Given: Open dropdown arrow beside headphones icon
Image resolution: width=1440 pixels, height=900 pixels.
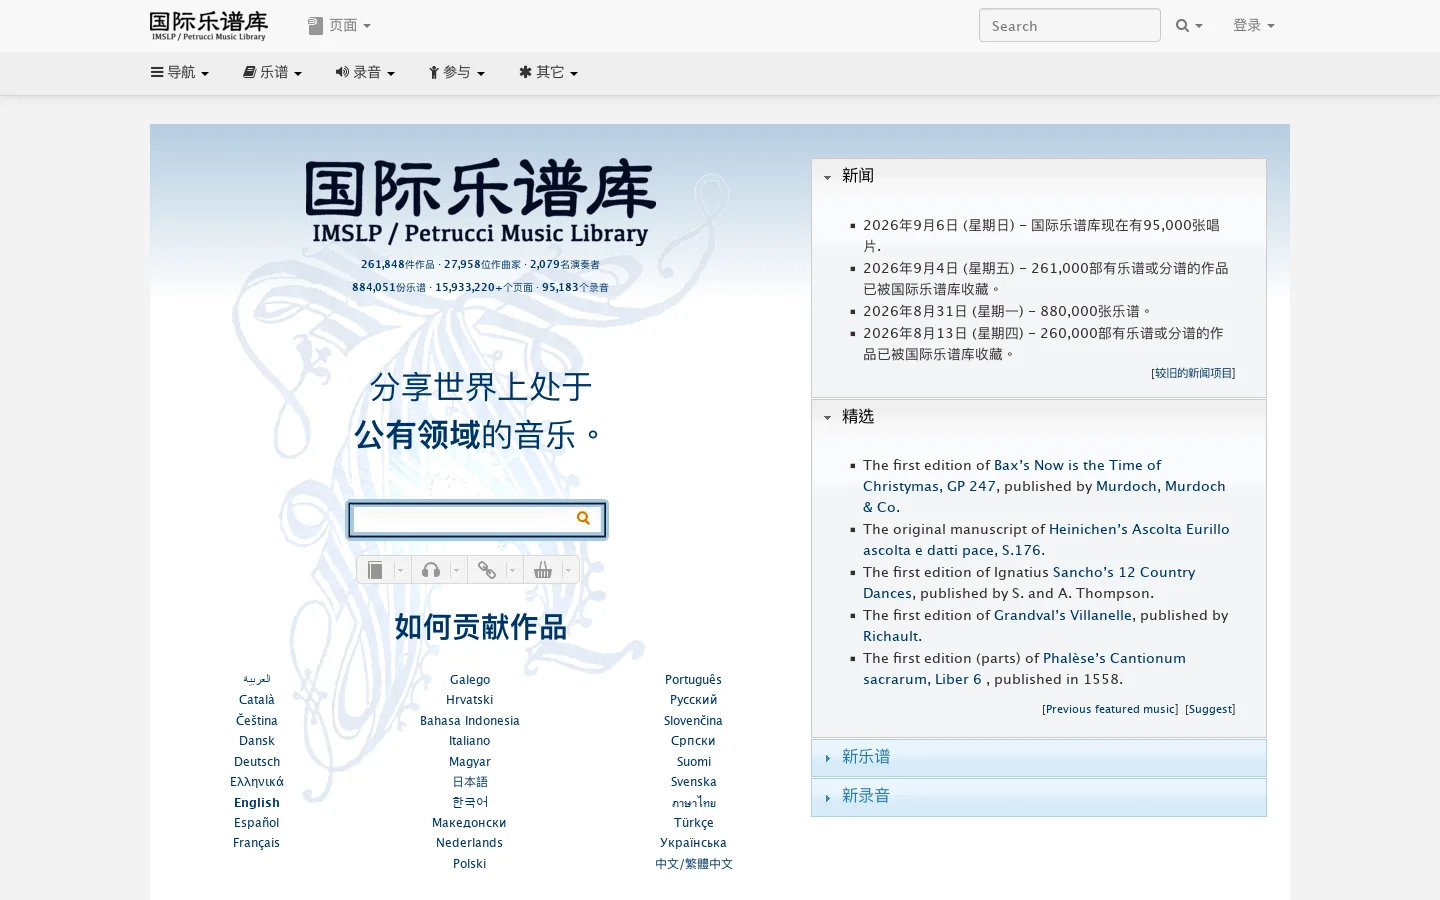Looking at the screenshot, I should point(456,570).
